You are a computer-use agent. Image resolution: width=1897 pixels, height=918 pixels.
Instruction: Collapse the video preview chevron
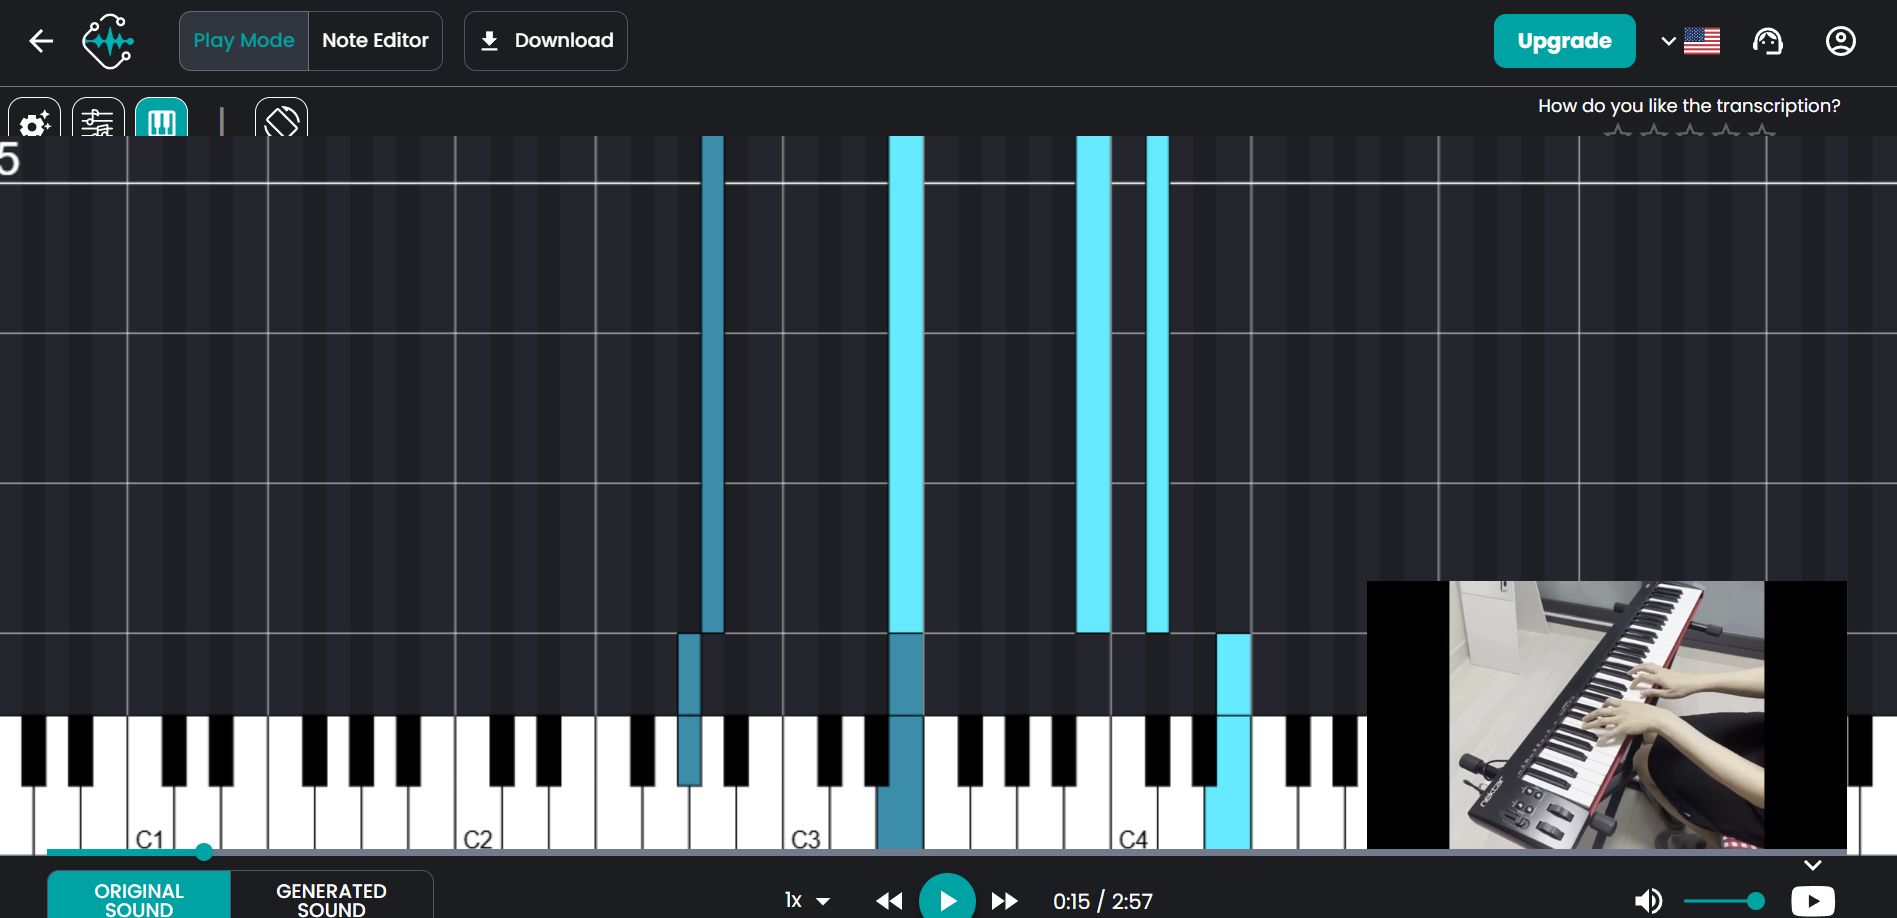1813,865
